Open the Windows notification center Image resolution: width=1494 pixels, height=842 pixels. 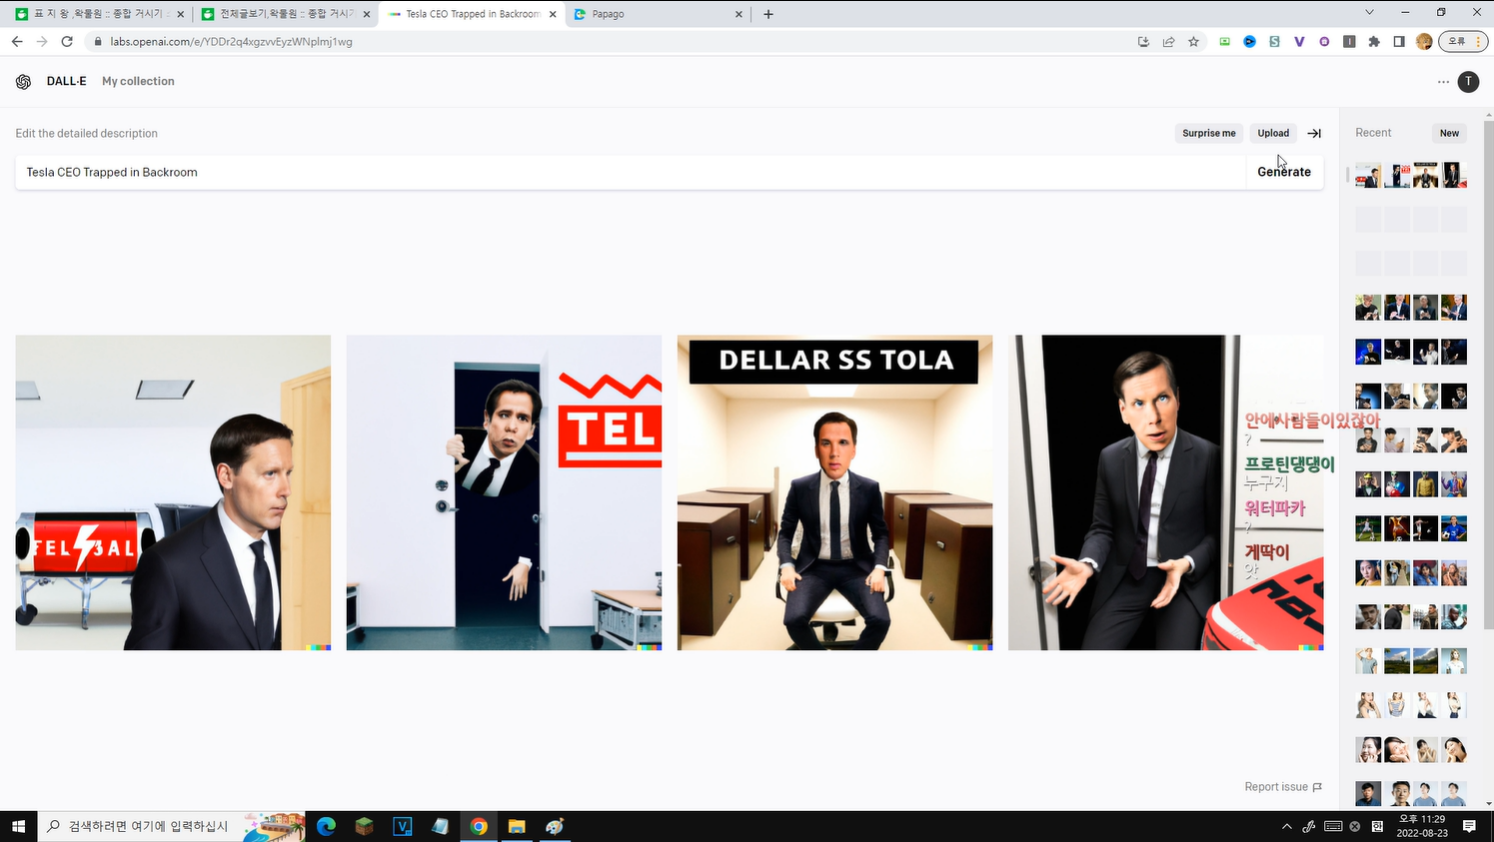[1469, 826]
